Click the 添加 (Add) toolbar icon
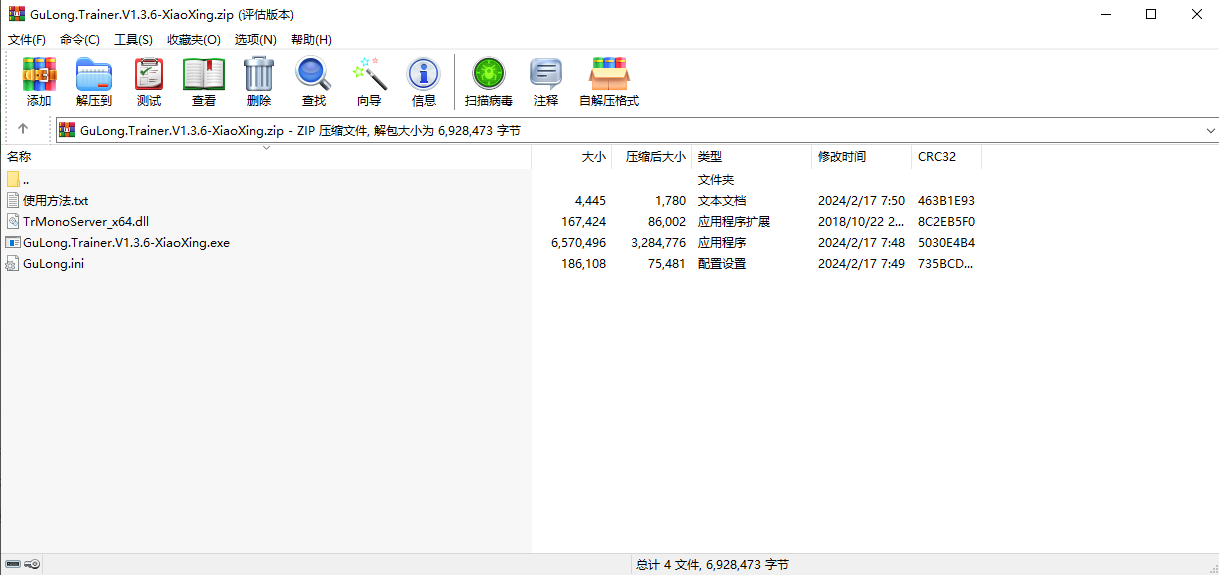 (x=39, y=74)
